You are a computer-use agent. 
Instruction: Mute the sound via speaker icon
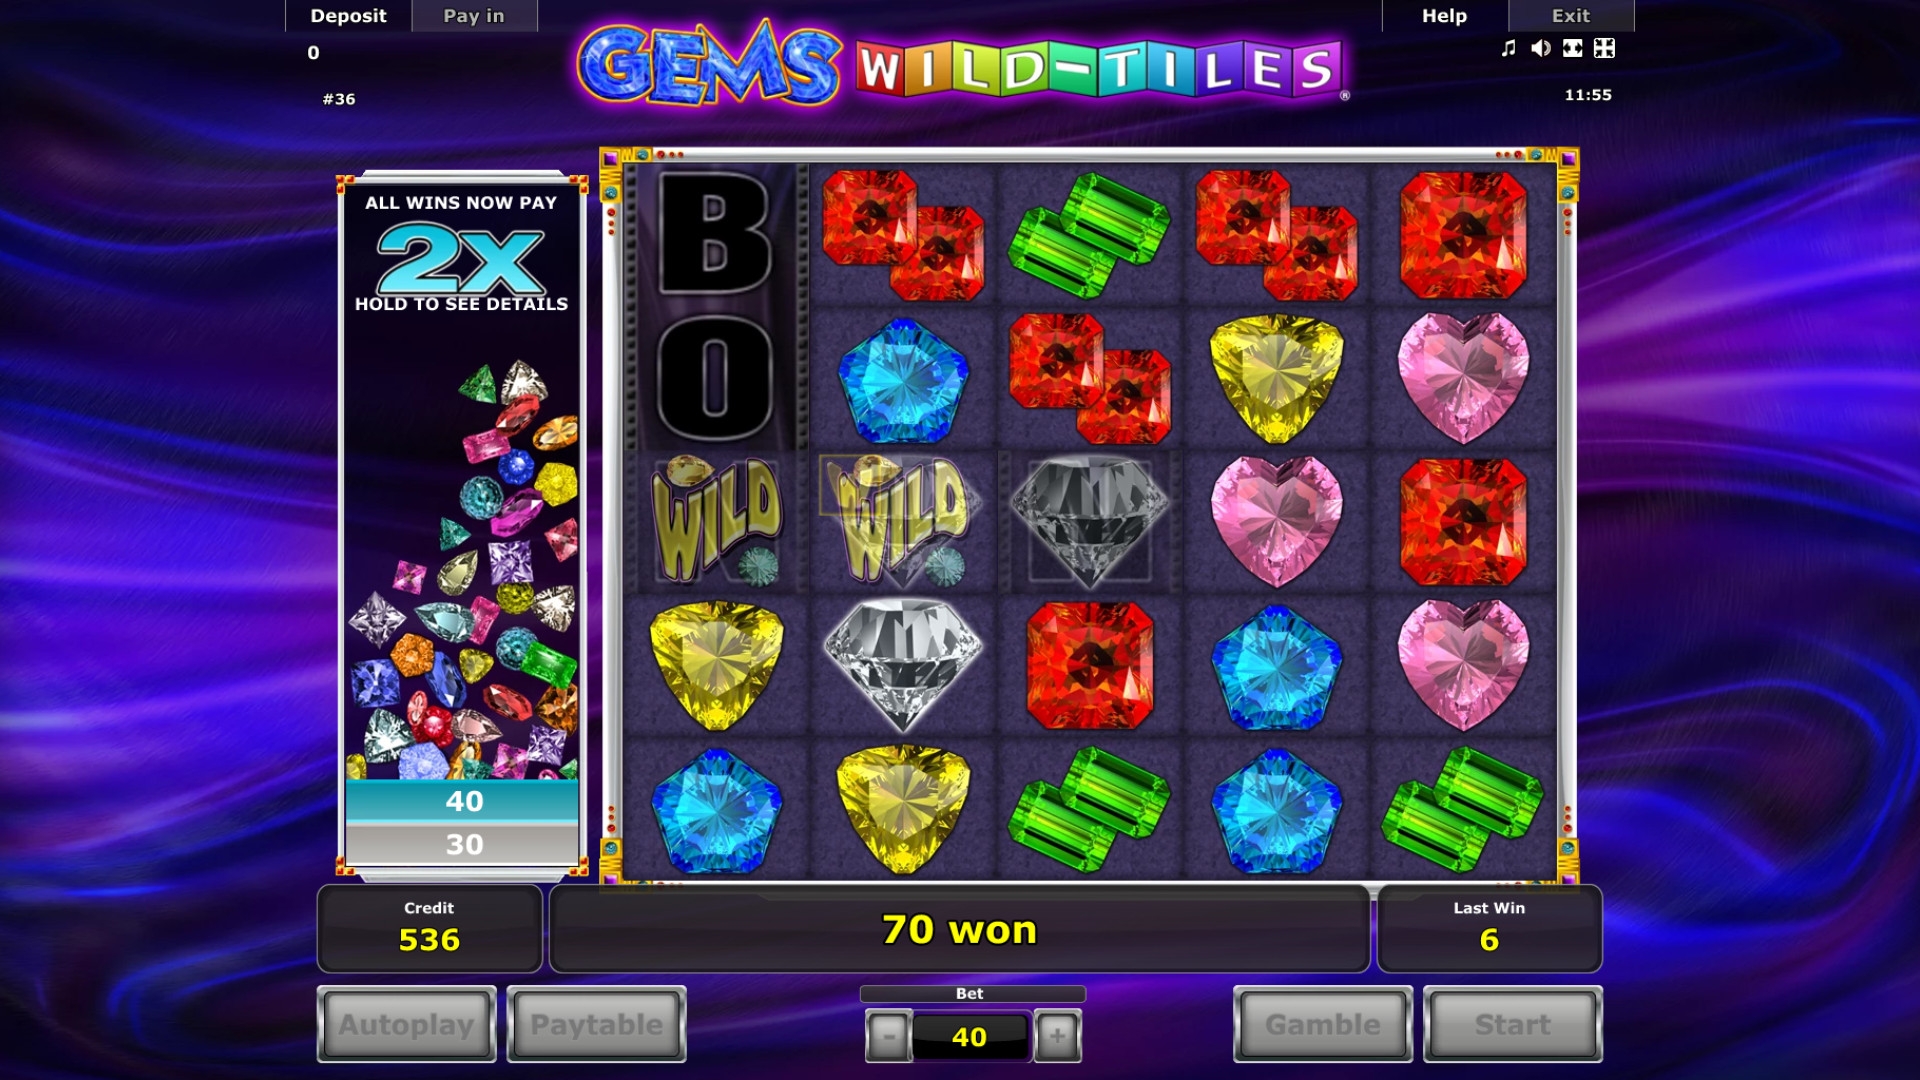tap(1540, 48)
